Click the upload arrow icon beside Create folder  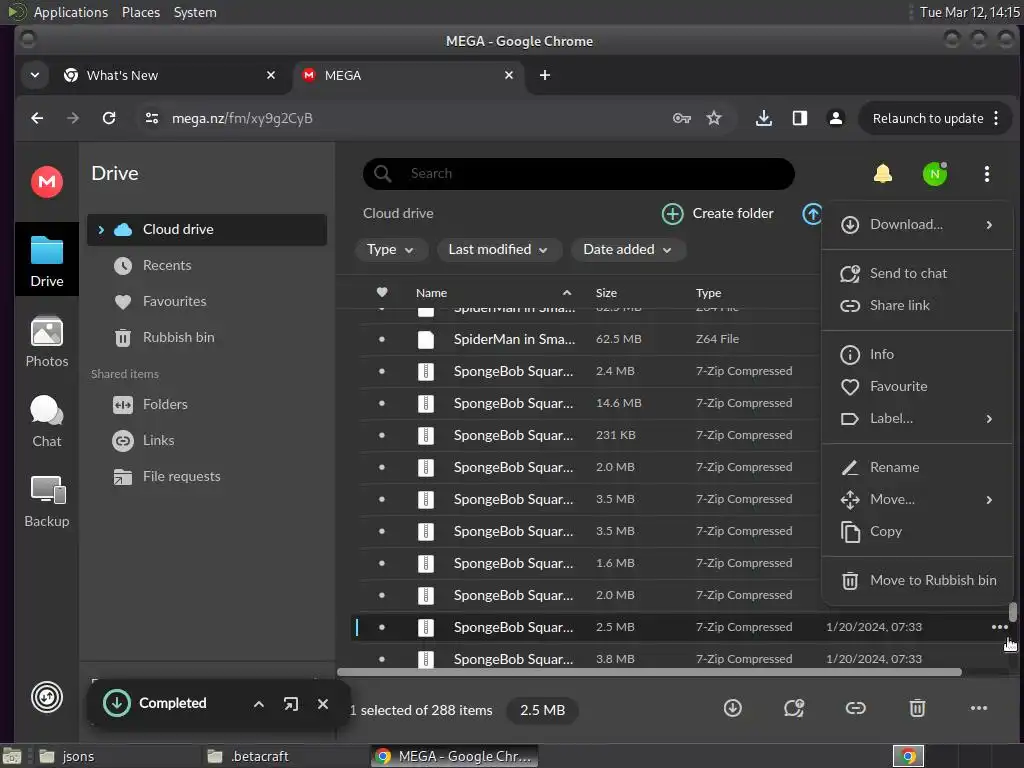[812, 214]
